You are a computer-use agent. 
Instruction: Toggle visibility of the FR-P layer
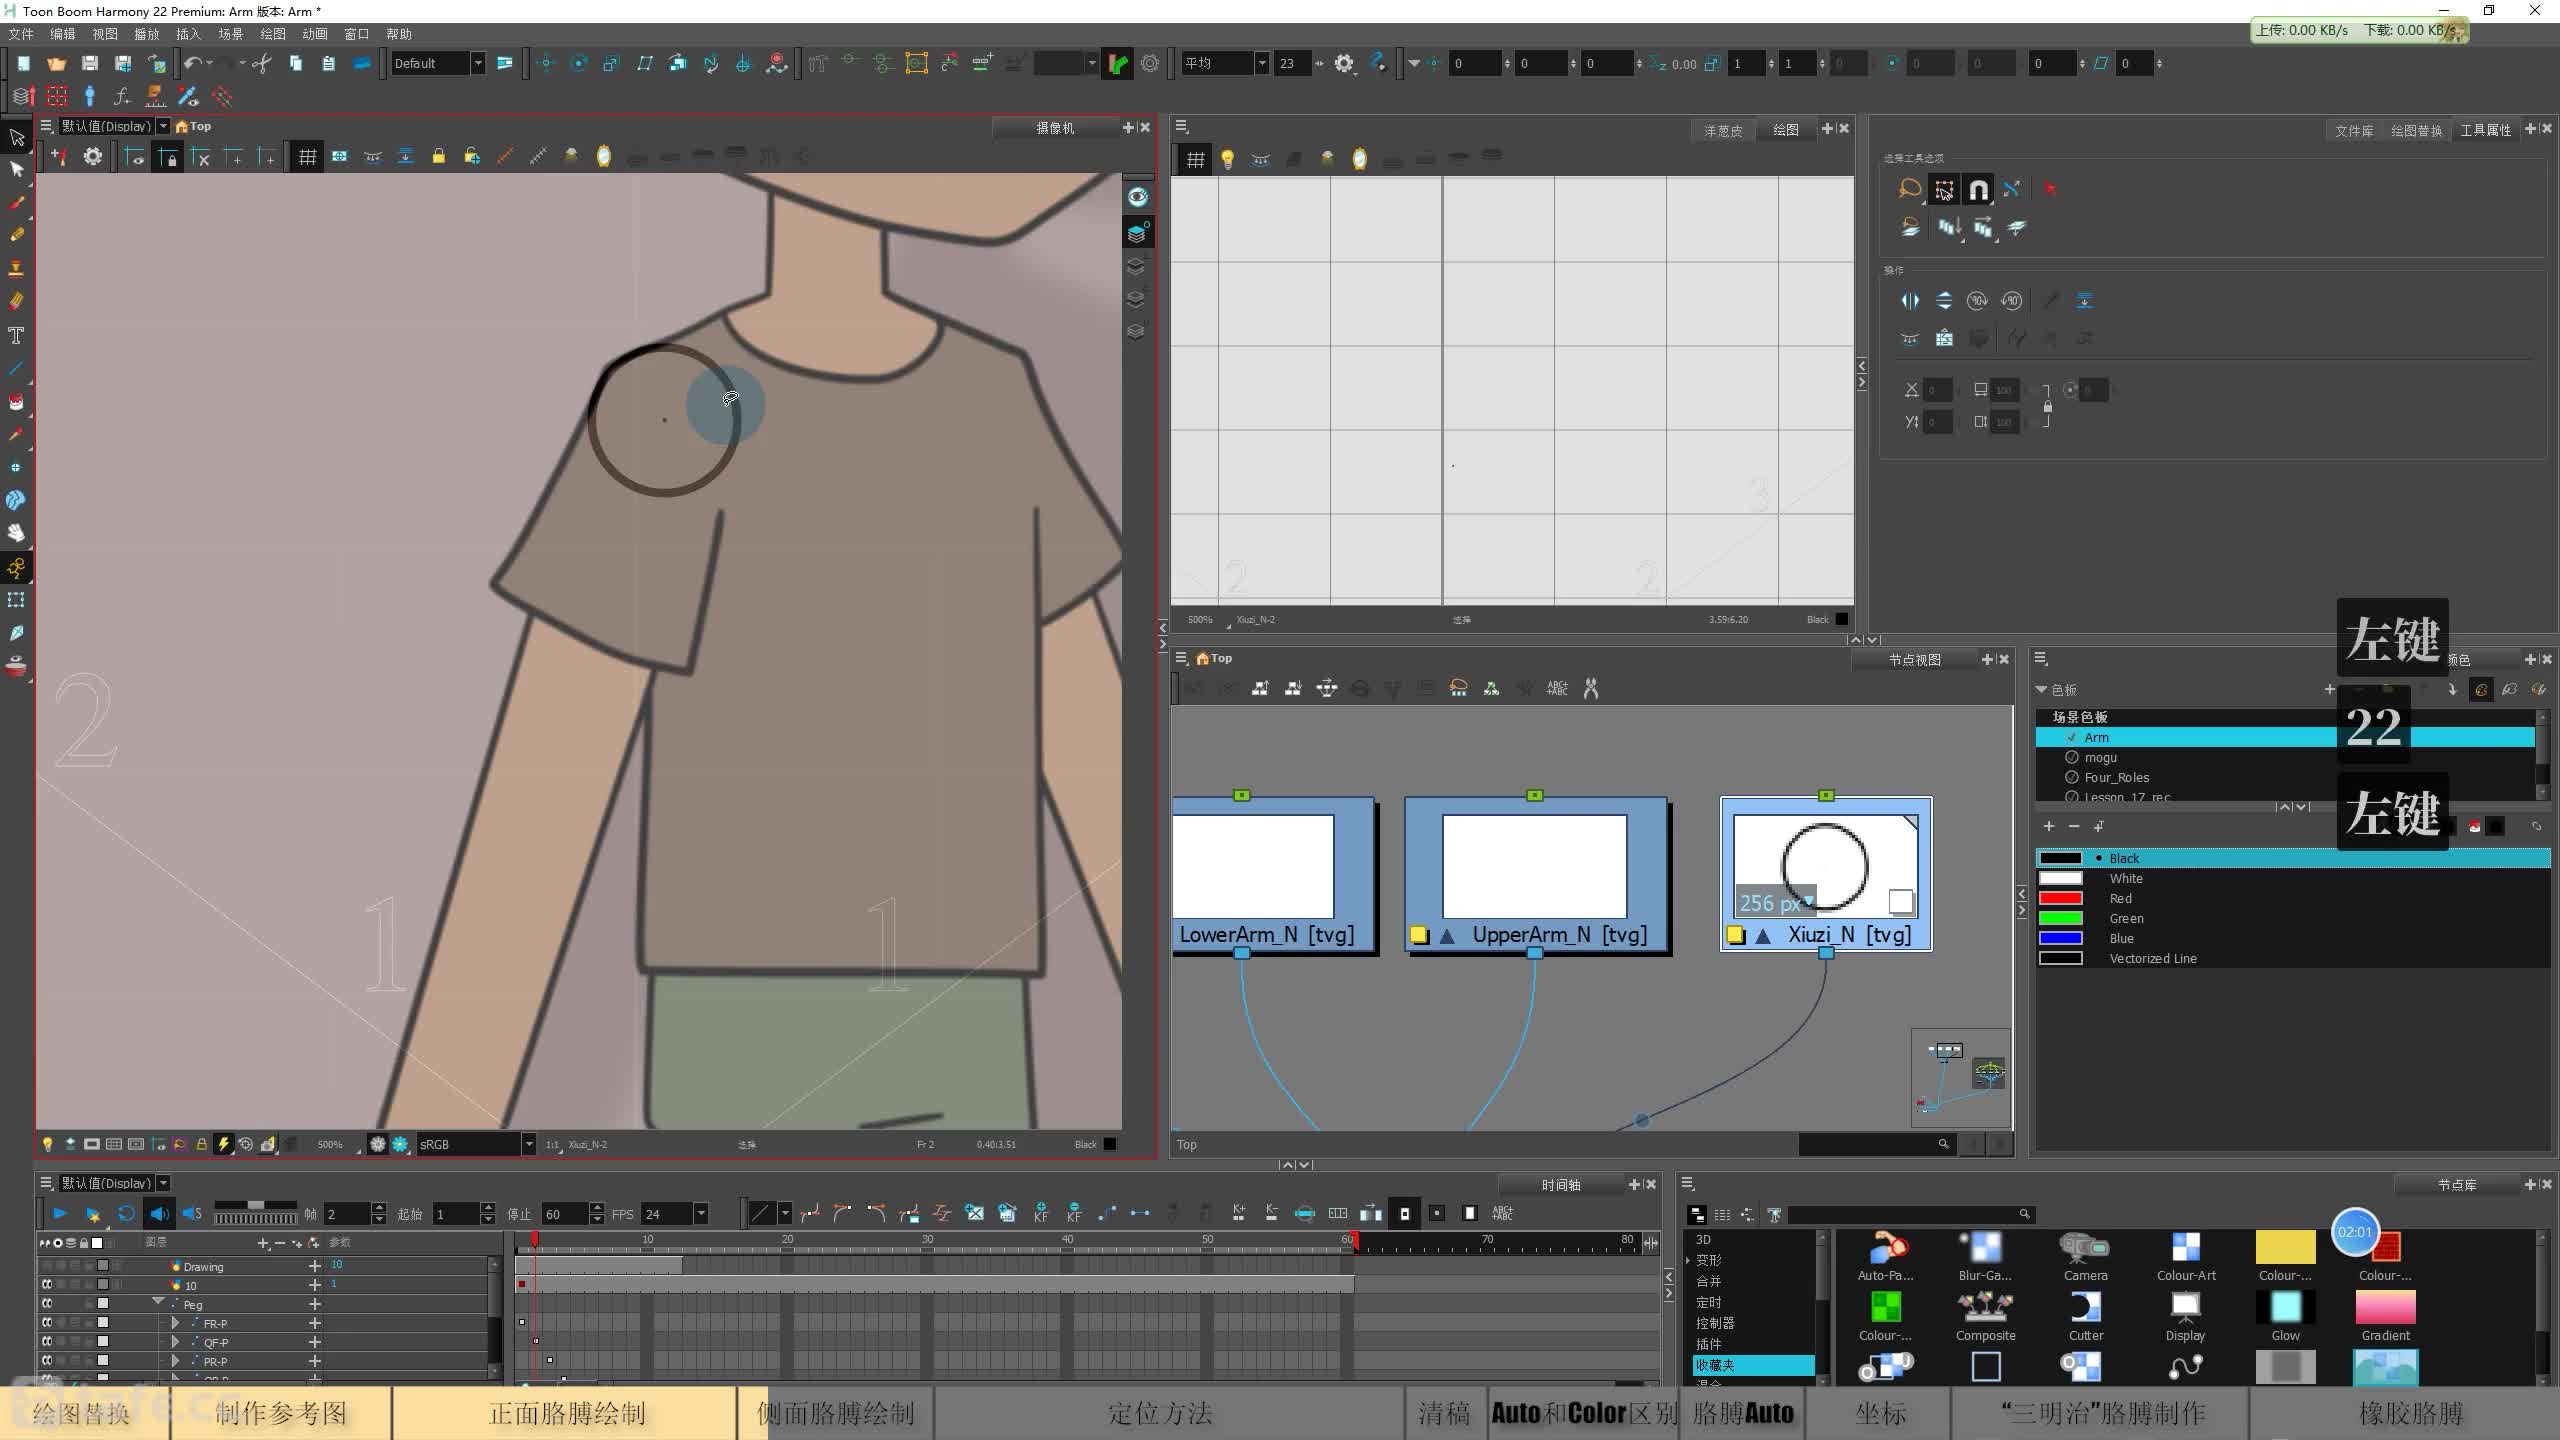46,1323
